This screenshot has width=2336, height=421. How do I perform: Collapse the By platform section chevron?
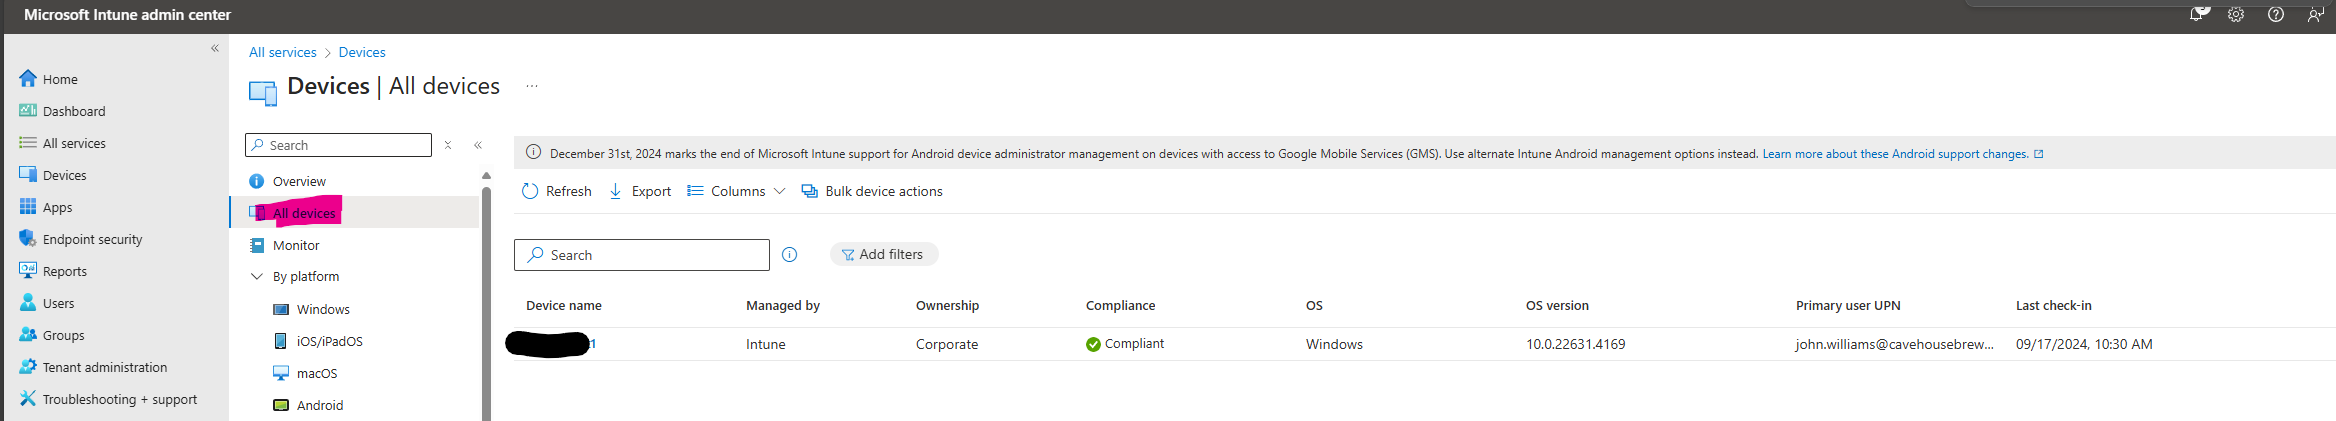click(x=257, y=276)
